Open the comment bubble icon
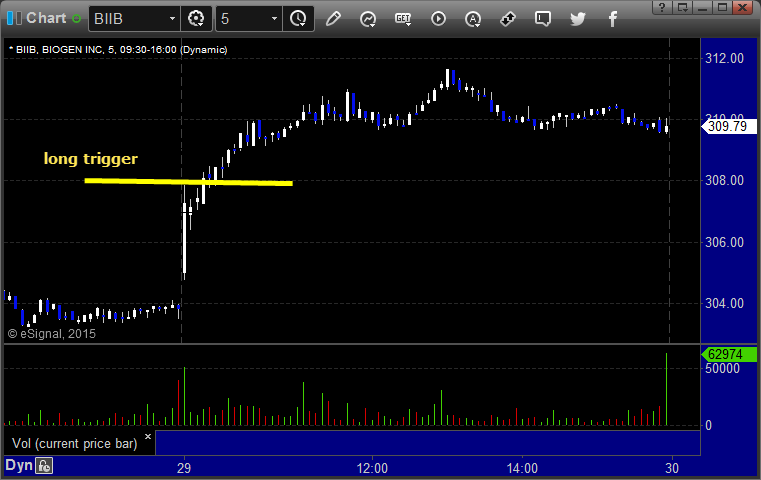 tap(543, 19)
